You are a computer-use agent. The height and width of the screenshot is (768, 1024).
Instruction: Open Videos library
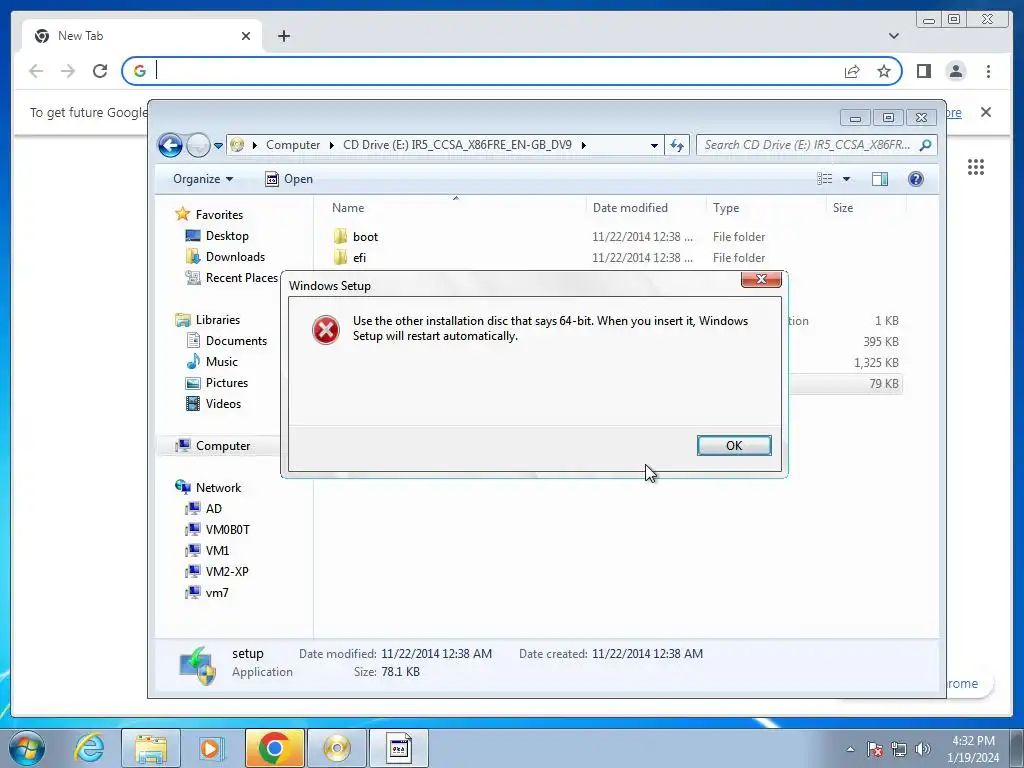click(x=223, y=404)
